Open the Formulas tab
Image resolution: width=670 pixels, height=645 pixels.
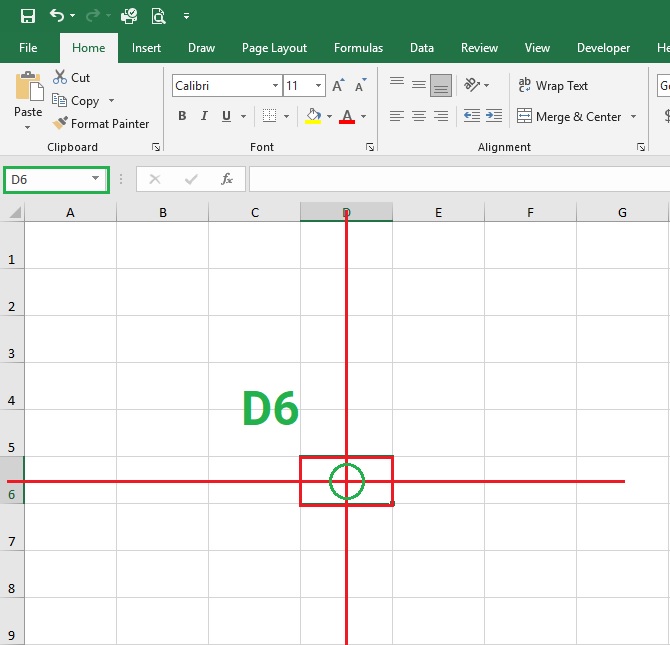pyautogui.click(x=359, y=48)
